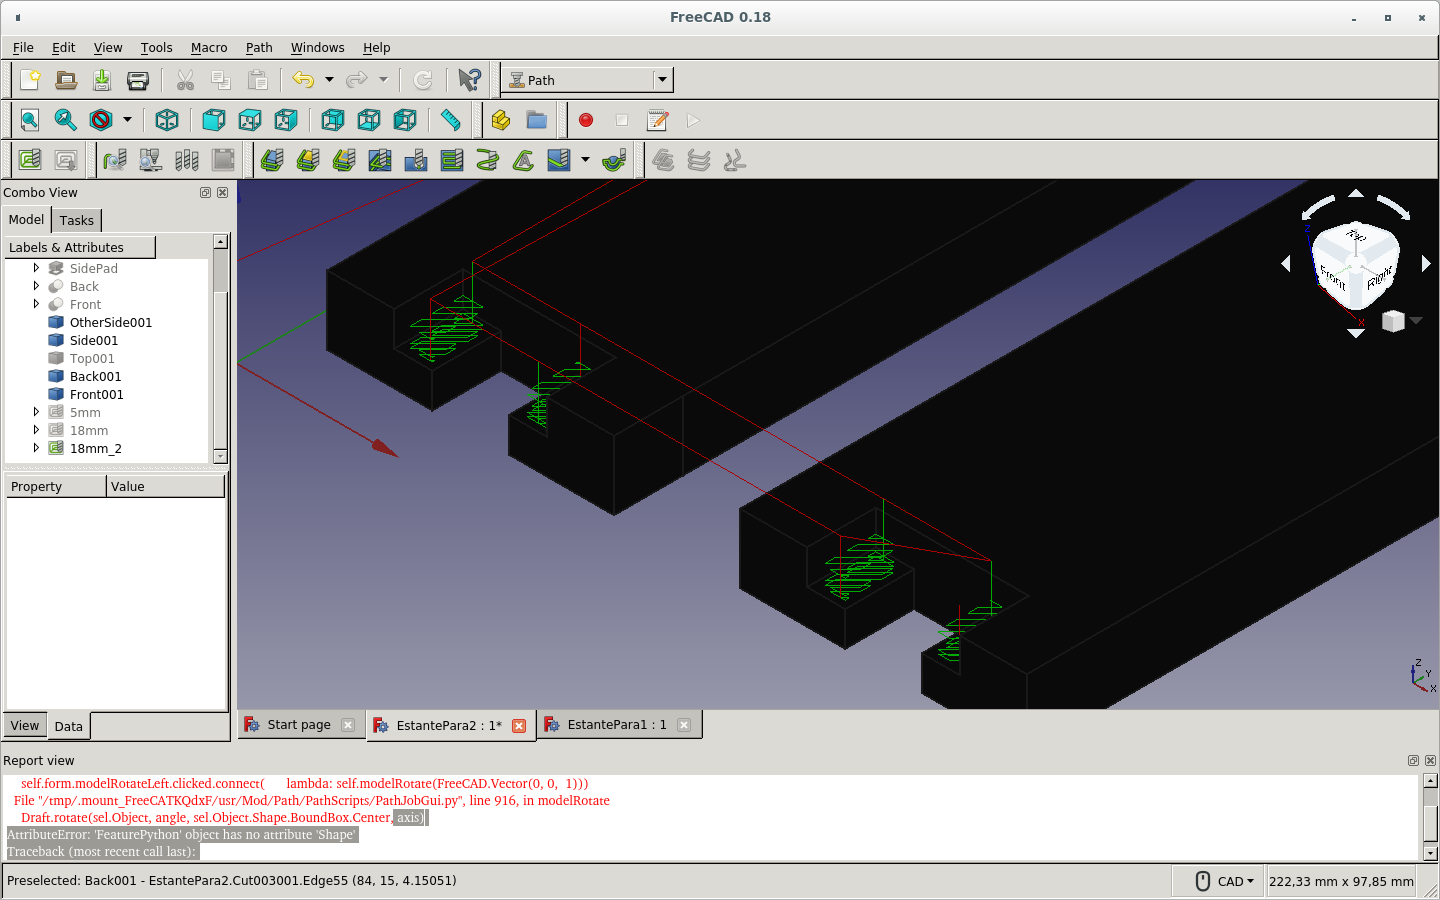Select Side001 in the model tree
Viewport: 1440px width, 900px height.
(94, 340)
